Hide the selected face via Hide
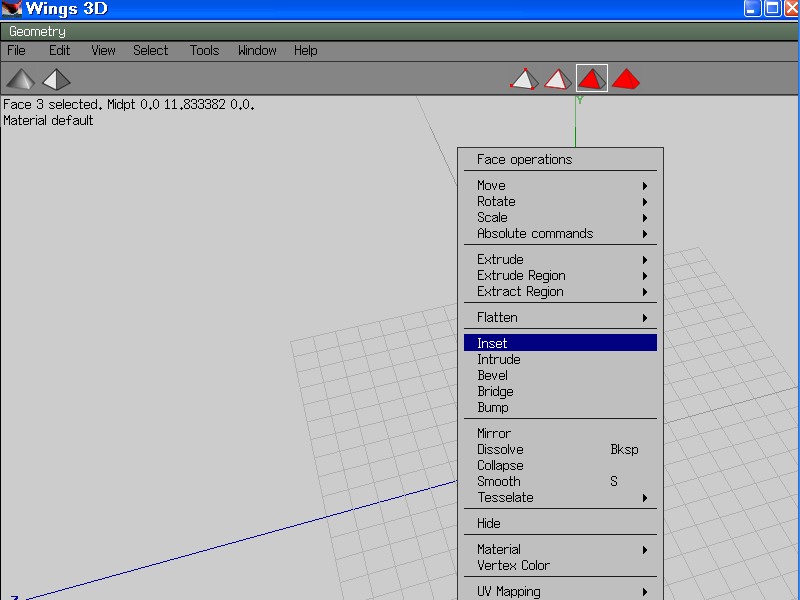 coord(560,523)
